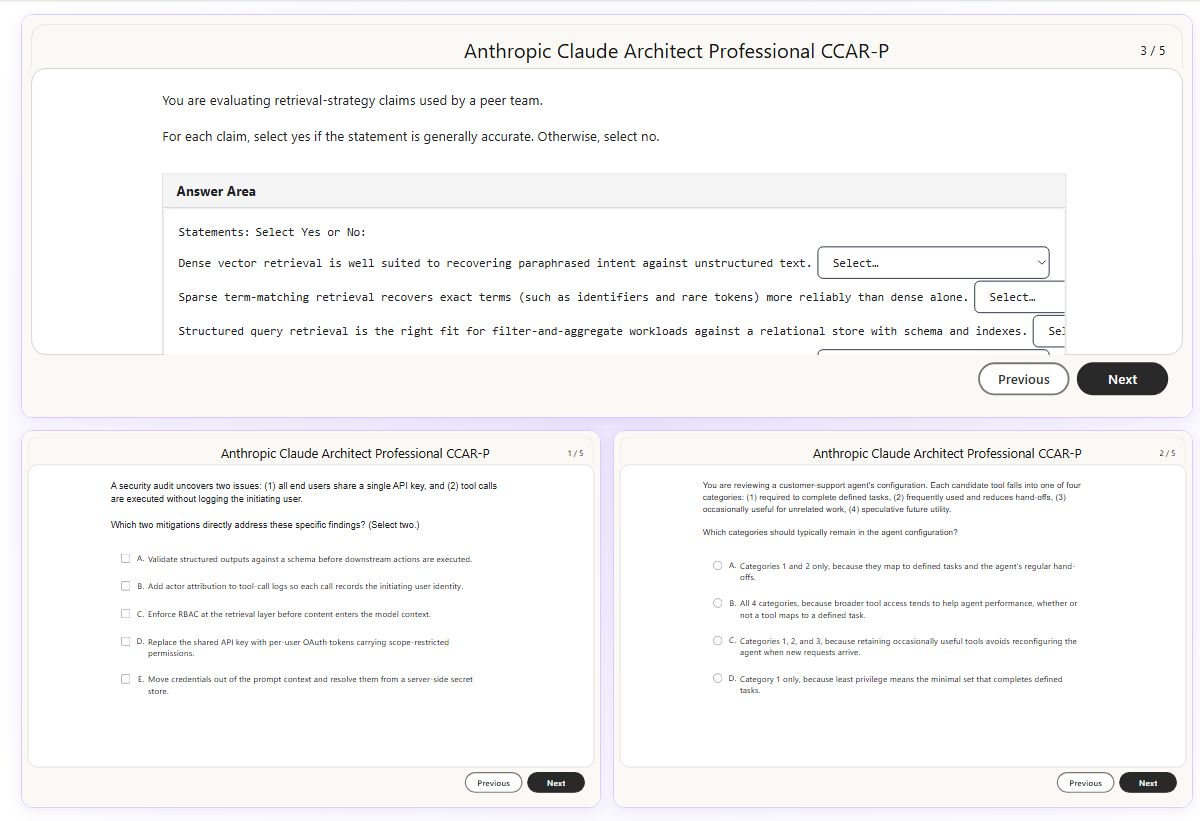Screen dimensions: 1200x821
Task: Click 'Which categories should typically remain' question text
Action: click(830, 532)
